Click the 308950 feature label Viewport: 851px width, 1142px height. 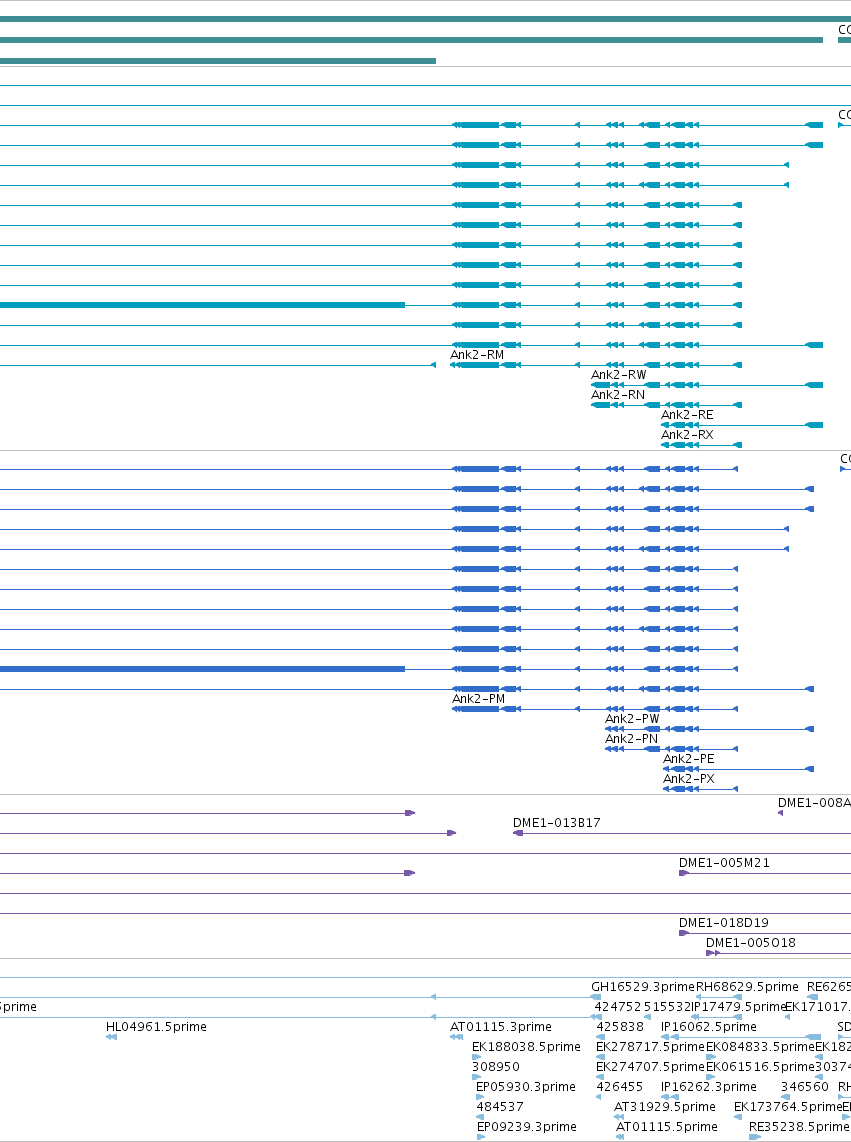coord(495,1067)
